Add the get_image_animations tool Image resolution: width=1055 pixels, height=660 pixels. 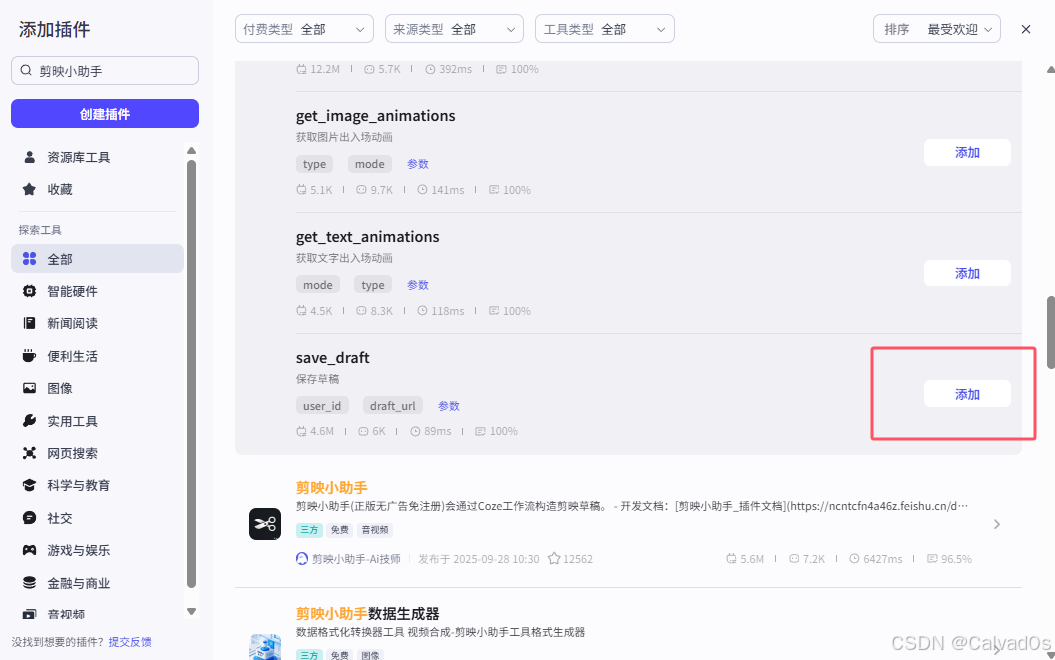tap(967, 153)
